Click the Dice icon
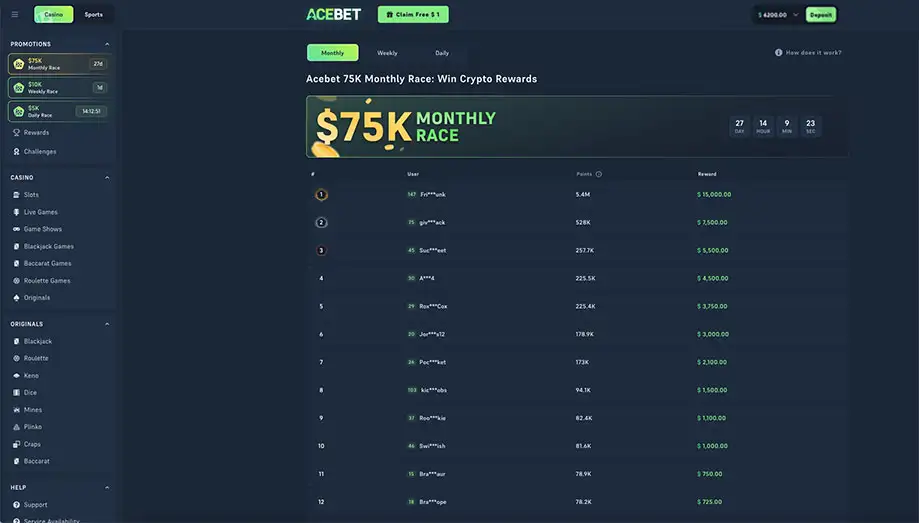The width and height of the screenshot is (919, 523). pyautogui.click(x=16, y=393)
